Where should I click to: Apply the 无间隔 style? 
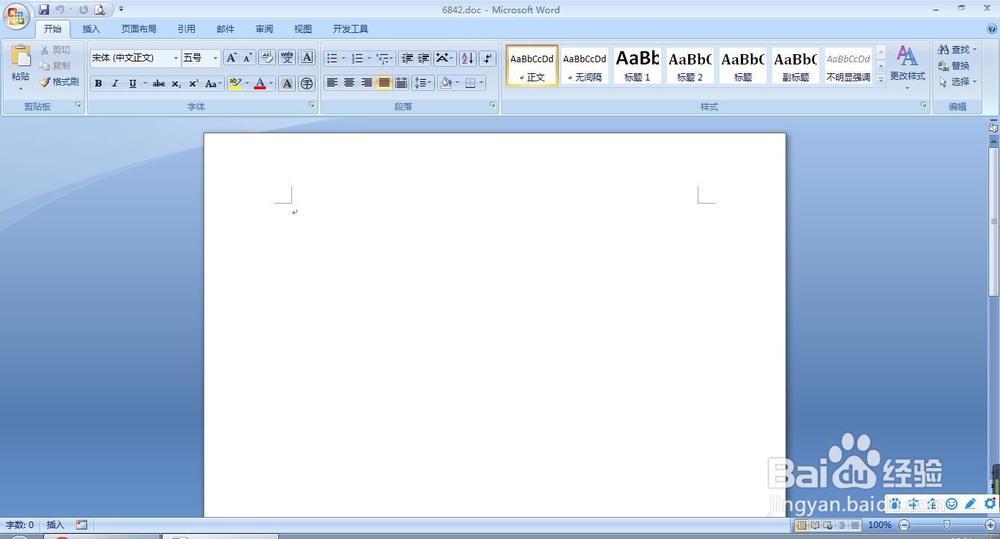585,66
